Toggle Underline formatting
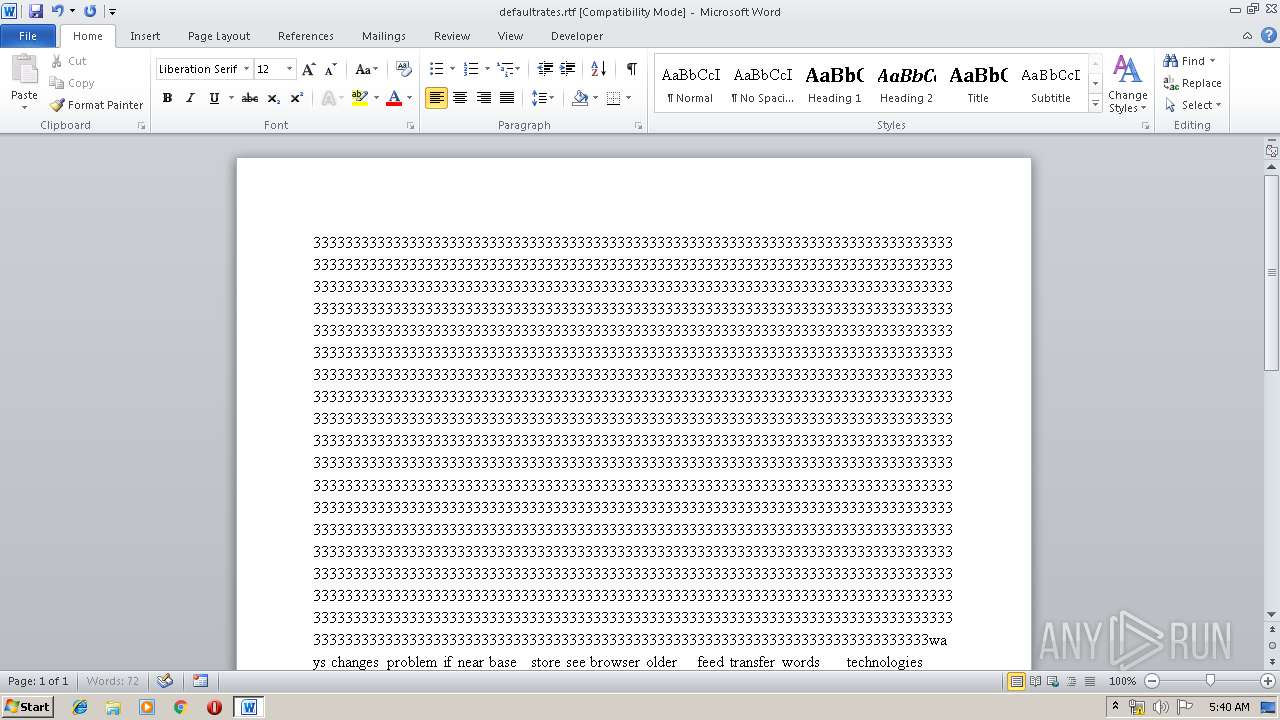Image resolution: width=1280 pixels, height=720 pixels. pyautogui.click(x=213, y=98)
